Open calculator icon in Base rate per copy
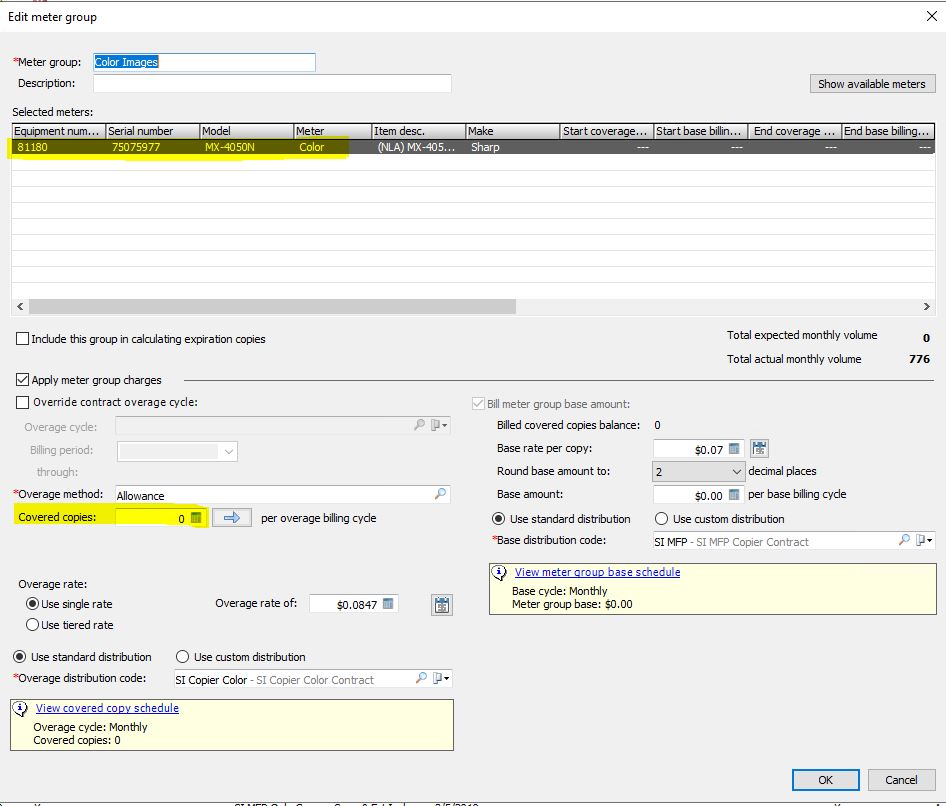This screenshot has height=806, width=946. pos(734,448)
